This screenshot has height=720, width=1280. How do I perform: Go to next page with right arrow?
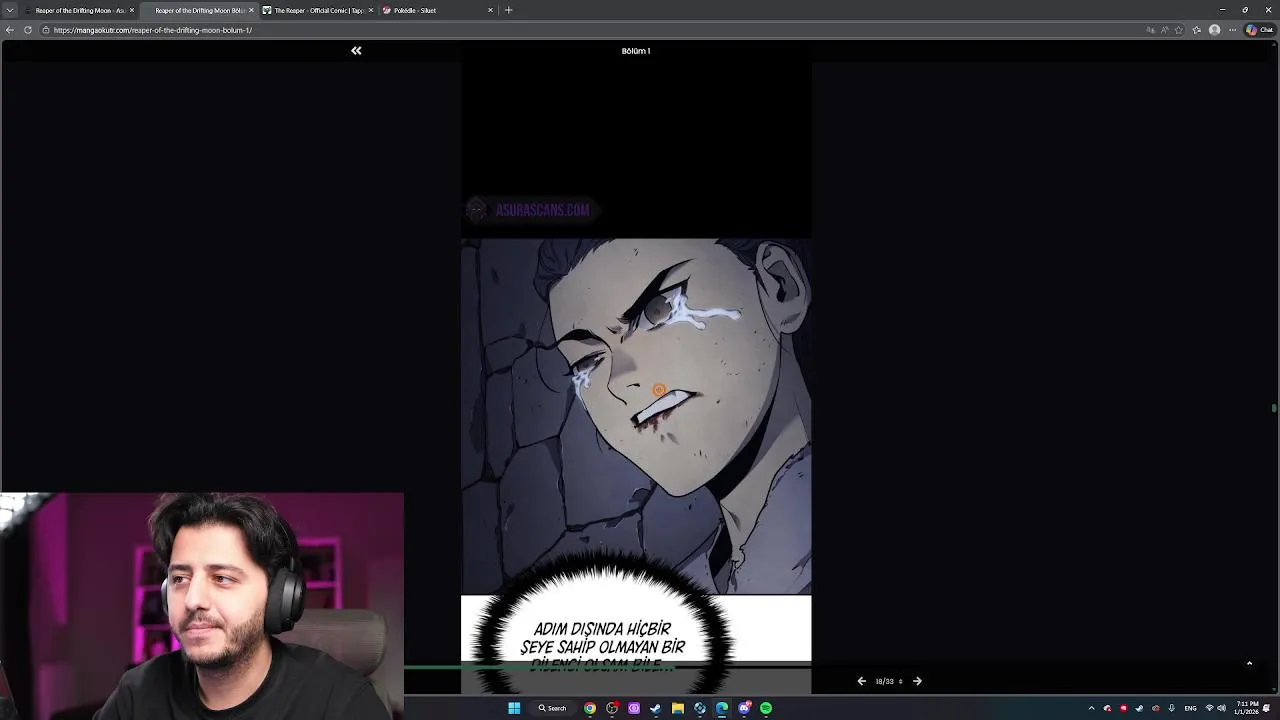click(x=917, y=681)
